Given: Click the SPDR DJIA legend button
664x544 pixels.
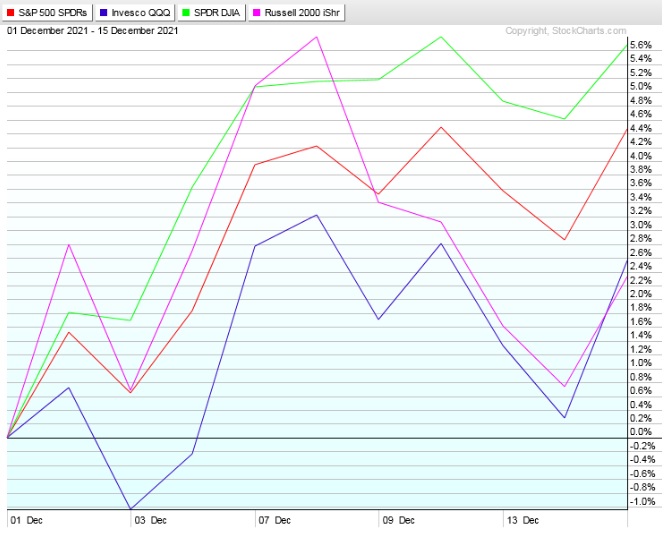Looking at the screenshot, I should tap(211, 13).
